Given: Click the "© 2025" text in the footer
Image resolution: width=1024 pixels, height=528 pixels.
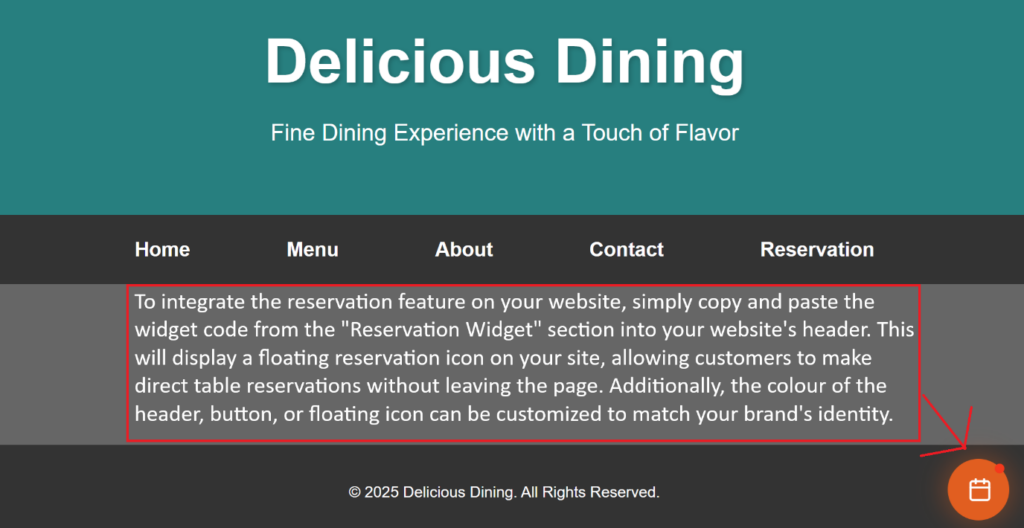Looking at the screenshot, I should tap(373, 492).
